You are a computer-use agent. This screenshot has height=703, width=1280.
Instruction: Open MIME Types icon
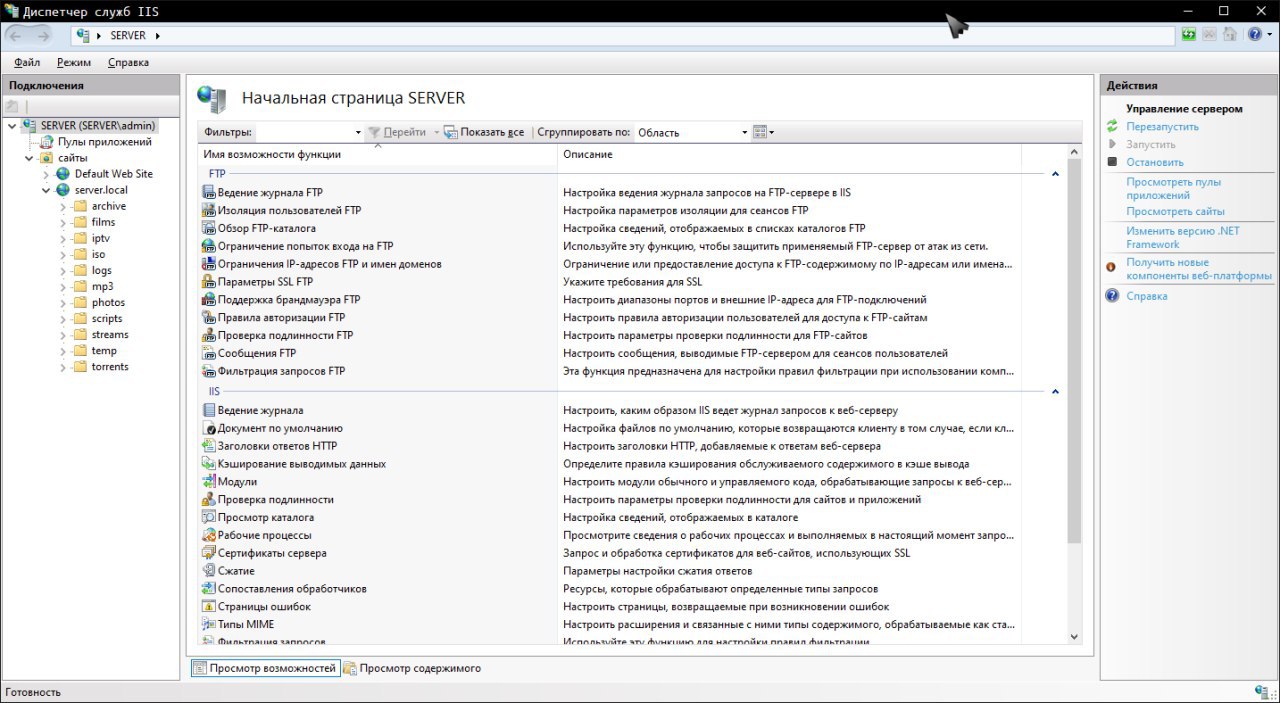209,624
